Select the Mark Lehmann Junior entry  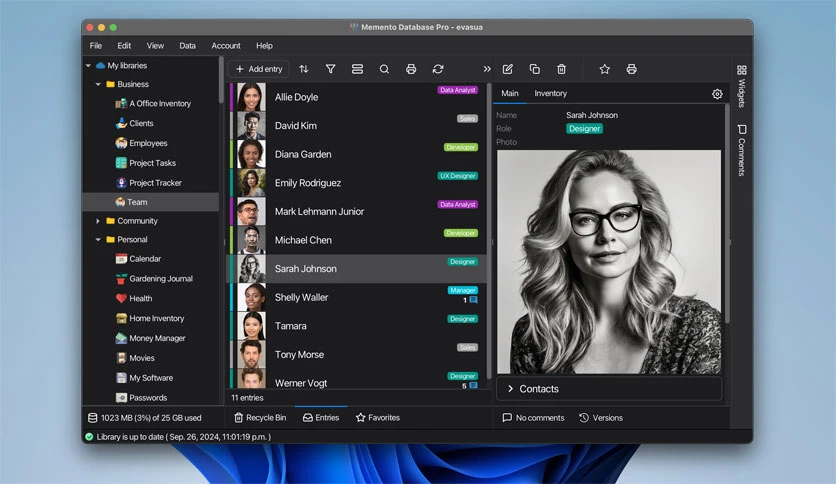357,212
